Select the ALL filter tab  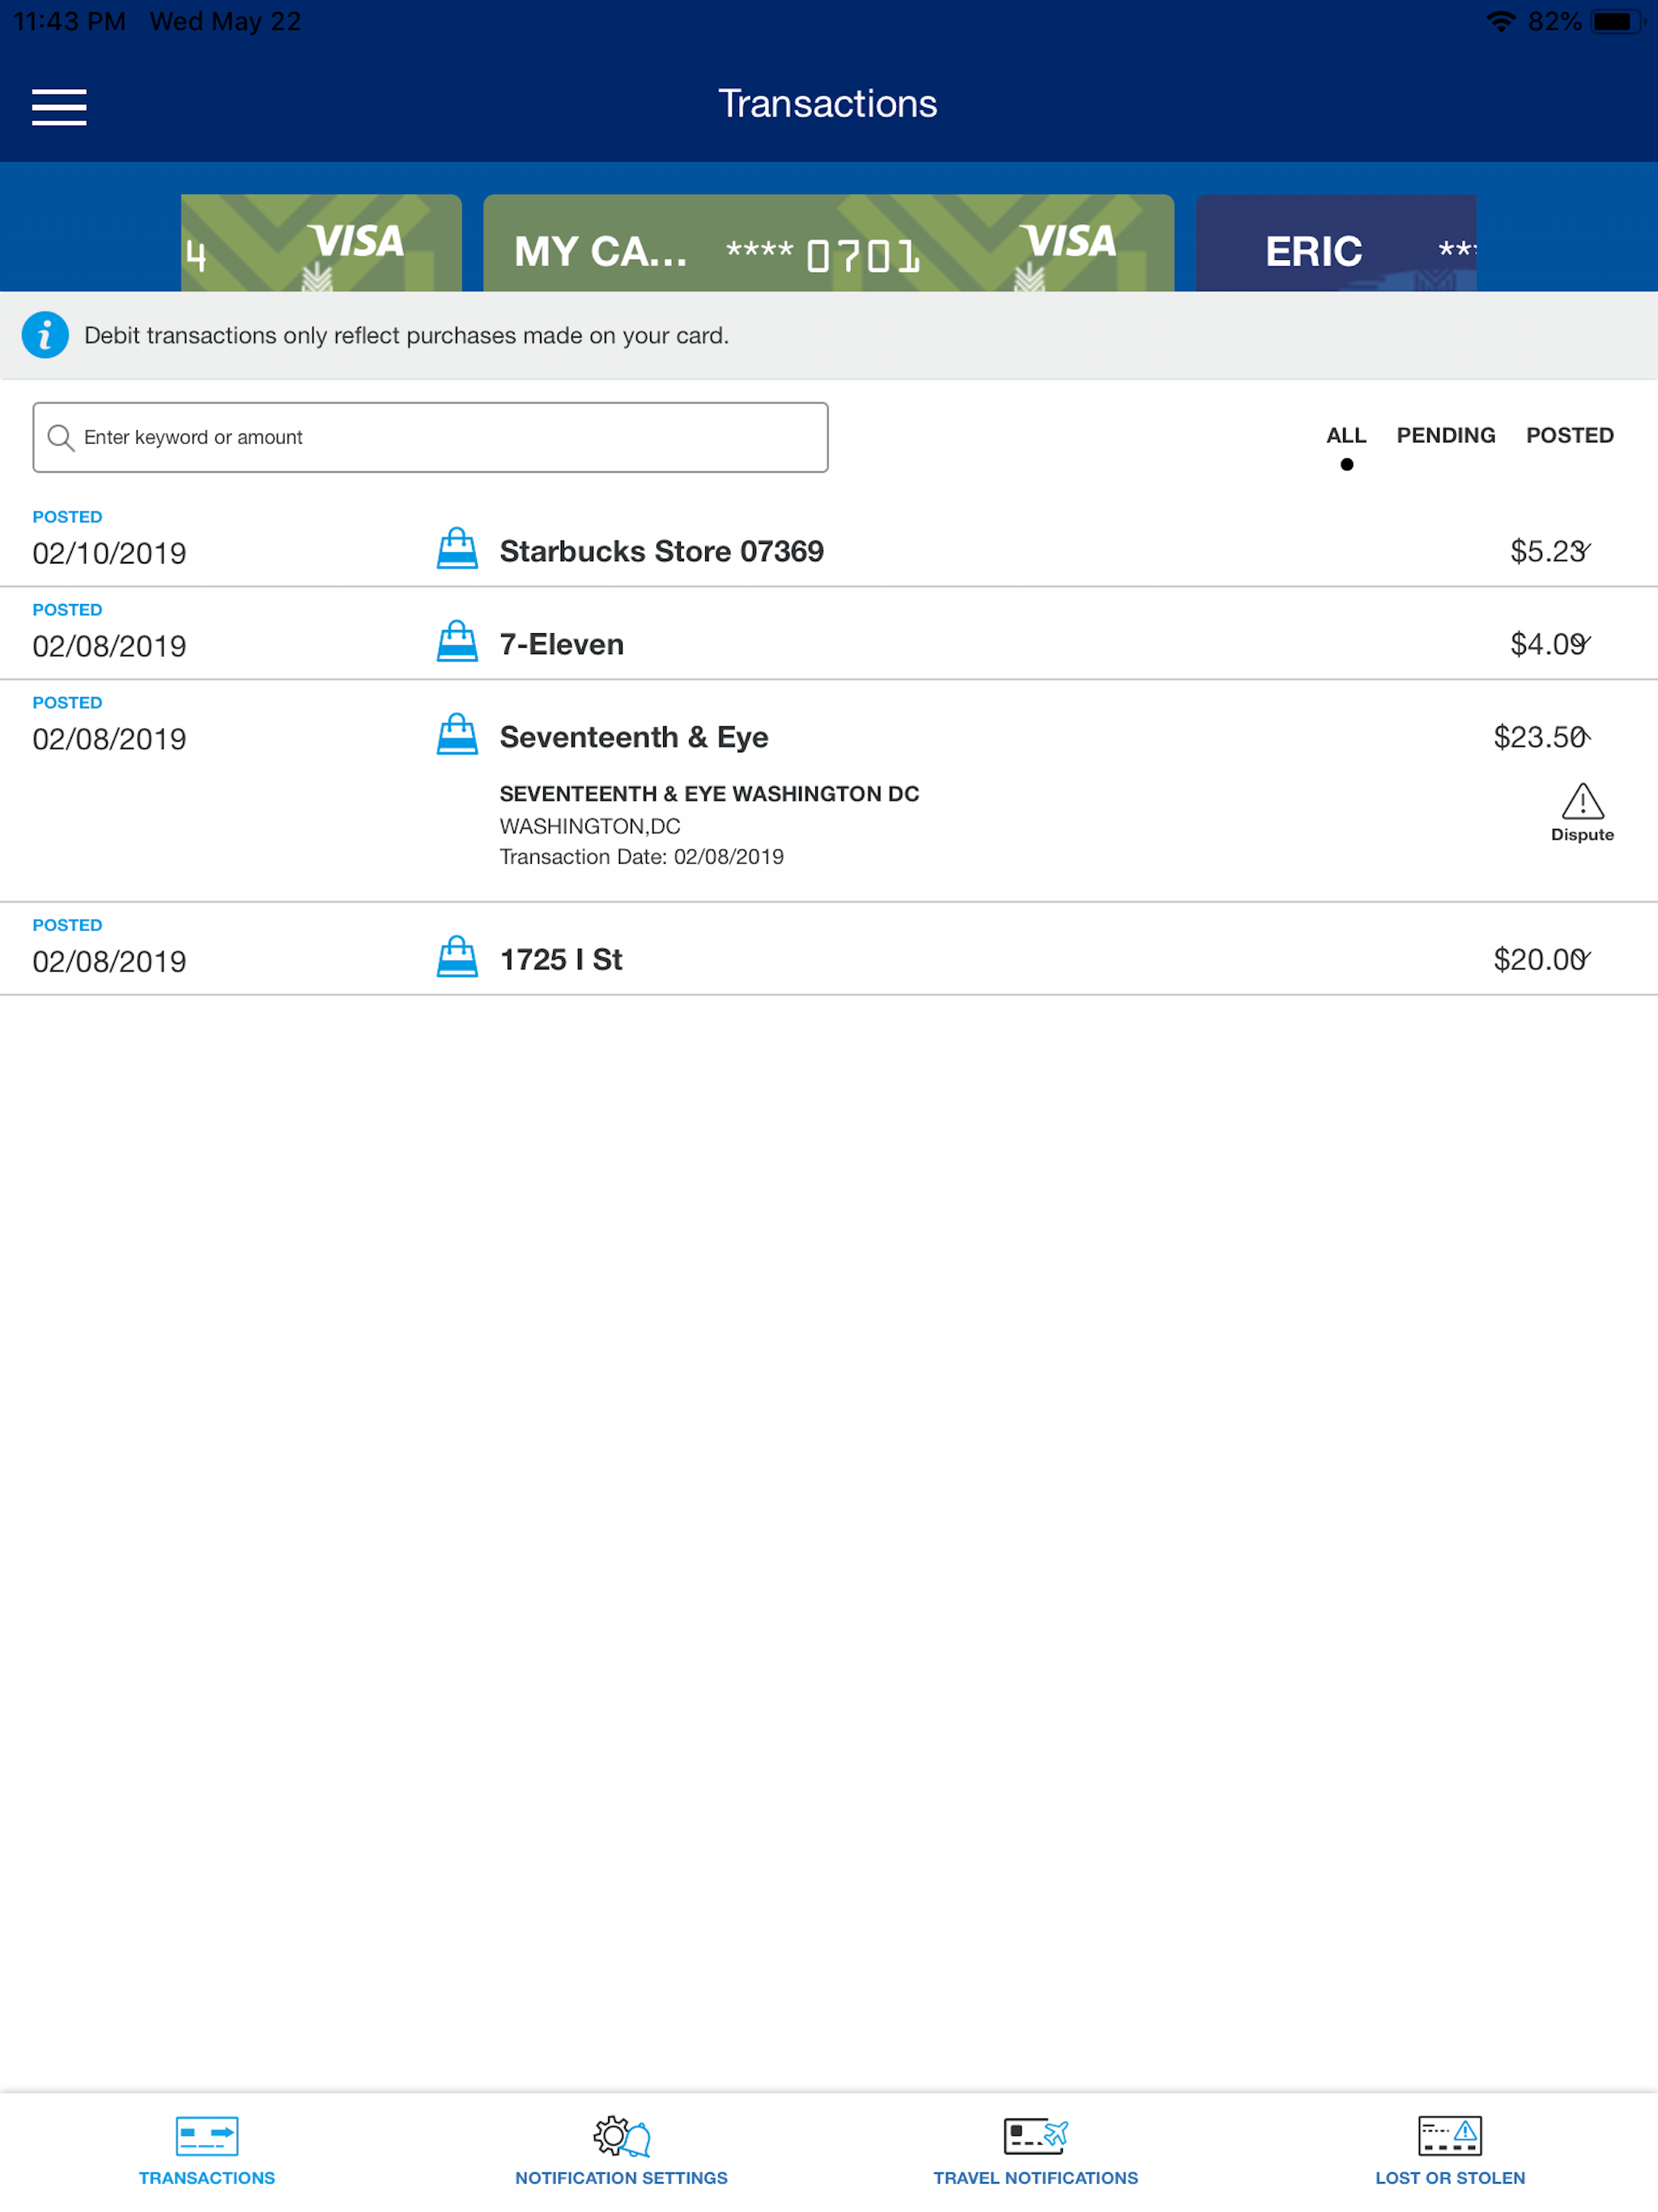[1346, 436]
